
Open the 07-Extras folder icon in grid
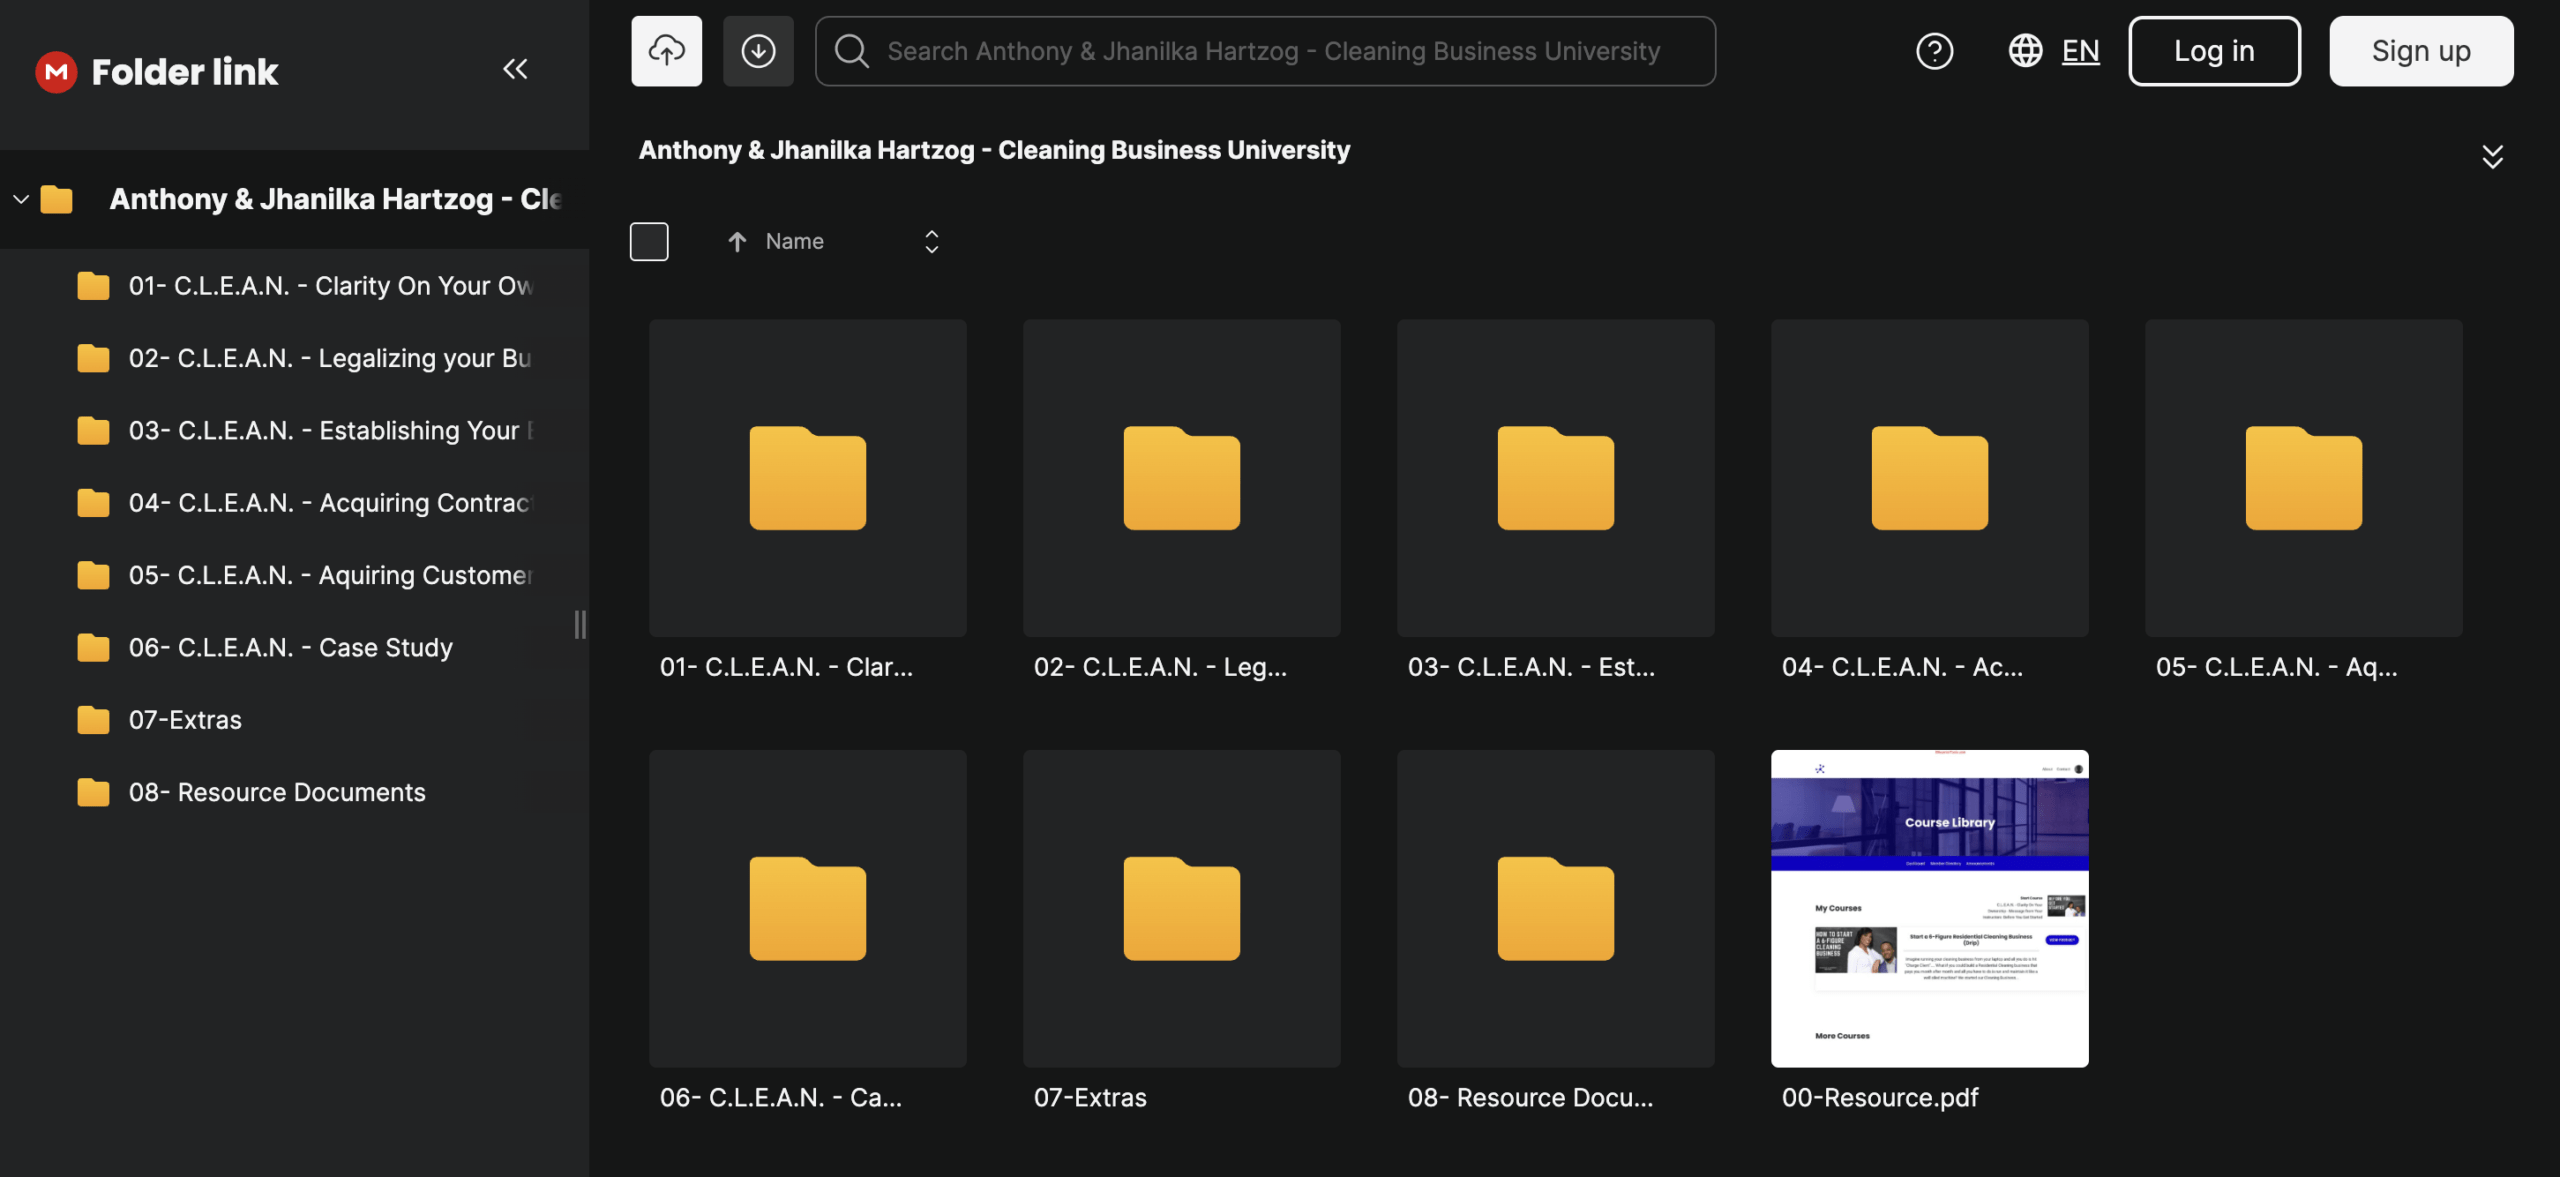point(1181,908)
